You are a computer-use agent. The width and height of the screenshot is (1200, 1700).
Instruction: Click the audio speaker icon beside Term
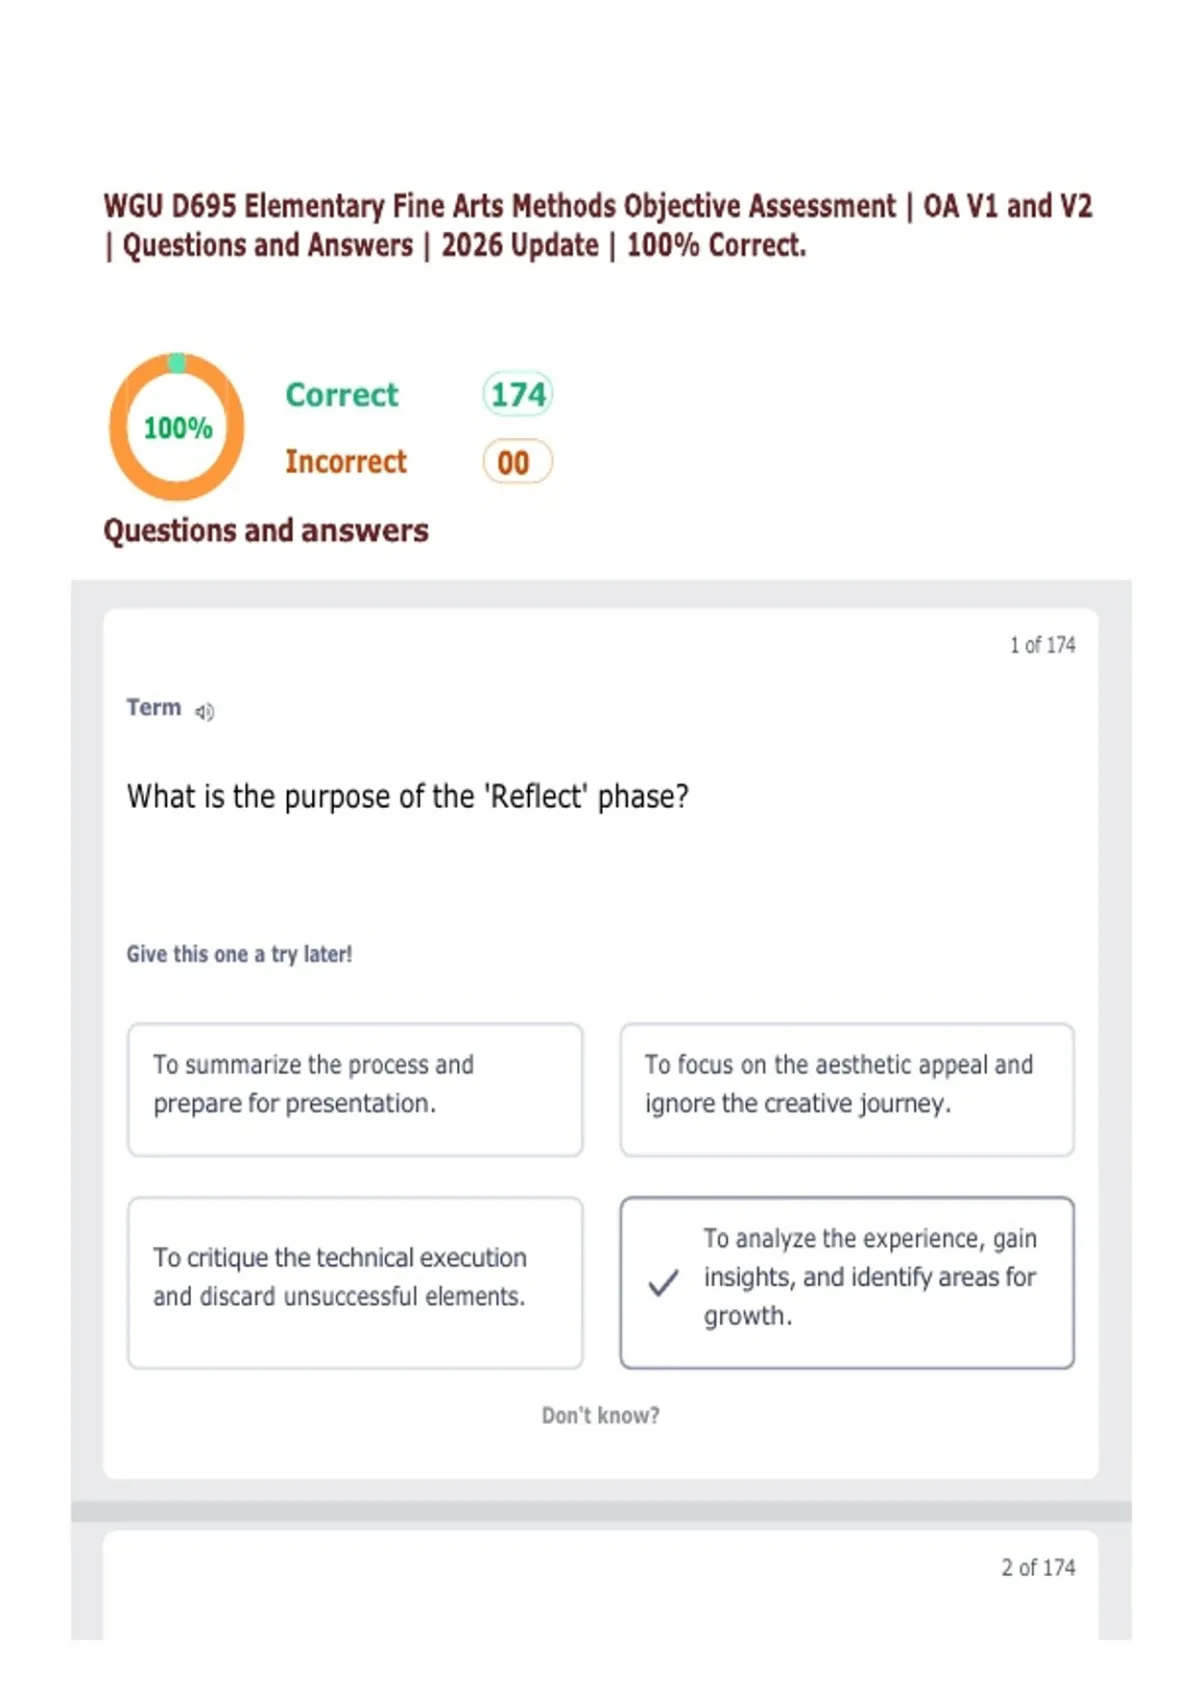[204, 712]
